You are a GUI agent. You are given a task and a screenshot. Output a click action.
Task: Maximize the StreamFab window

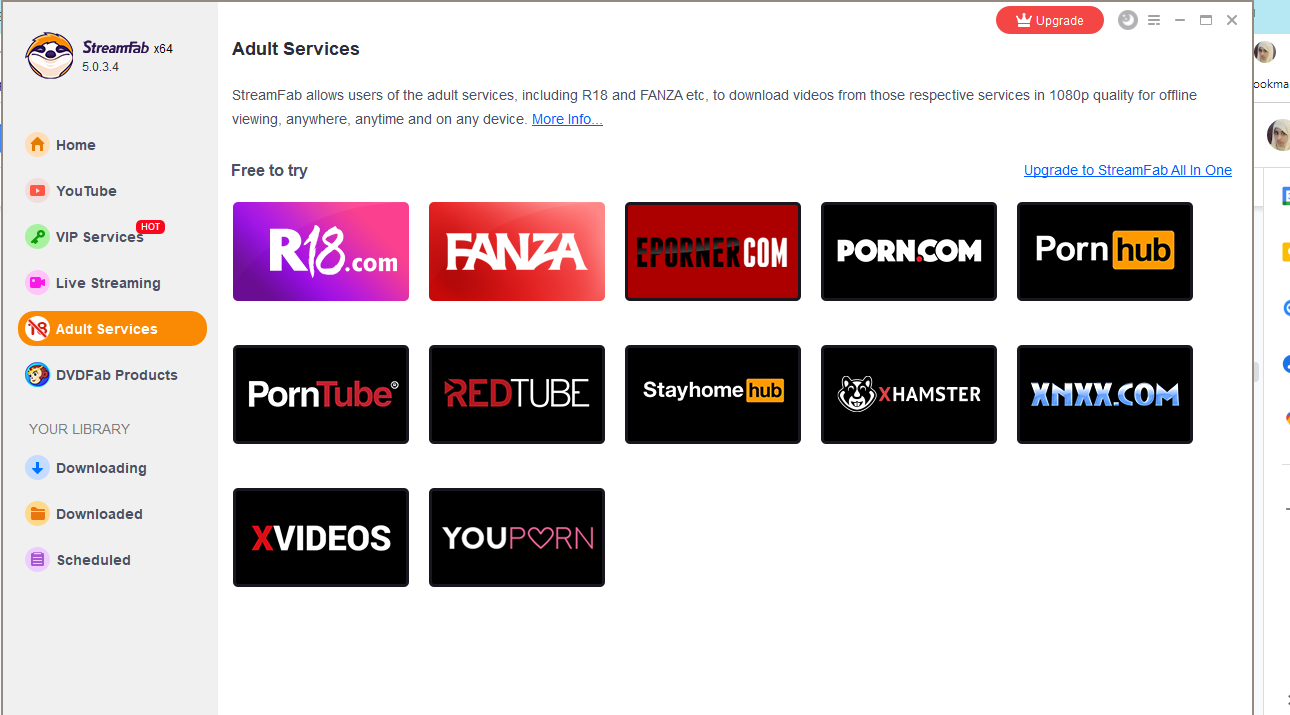pos(1206,20)
